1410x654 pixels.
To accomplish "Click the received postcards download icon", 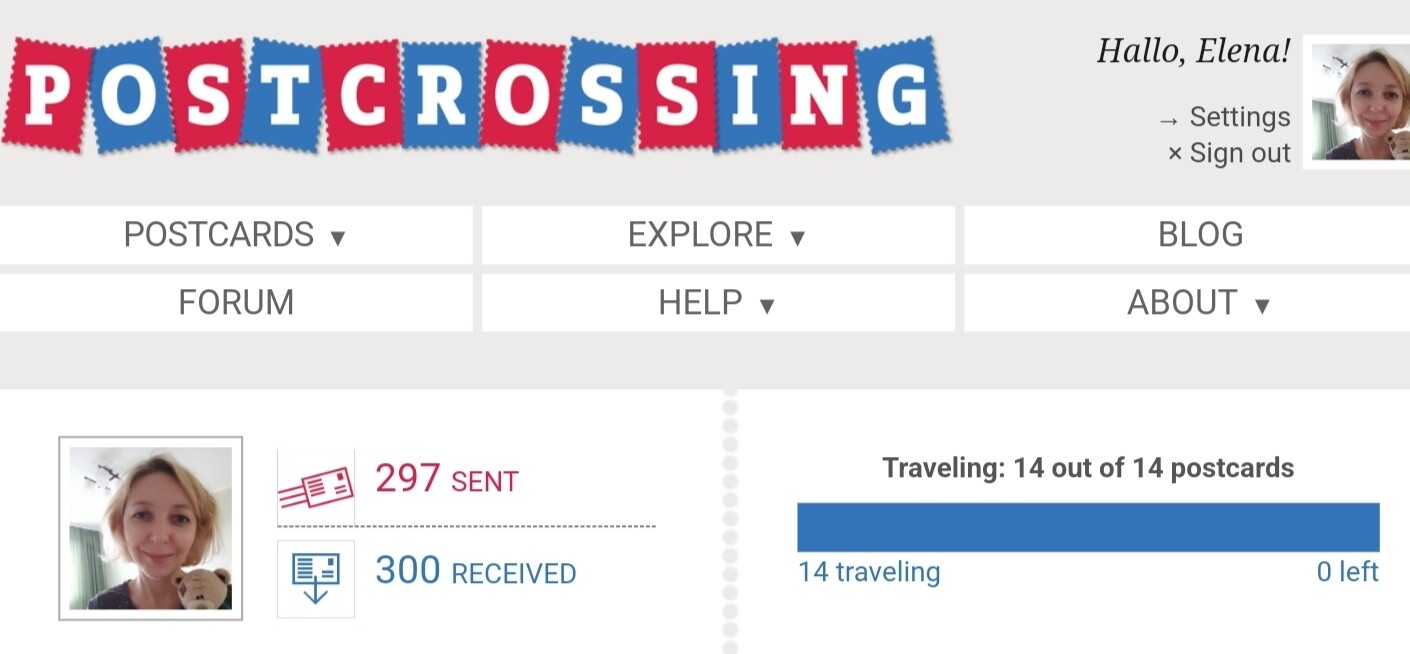I will pos(316,579).
